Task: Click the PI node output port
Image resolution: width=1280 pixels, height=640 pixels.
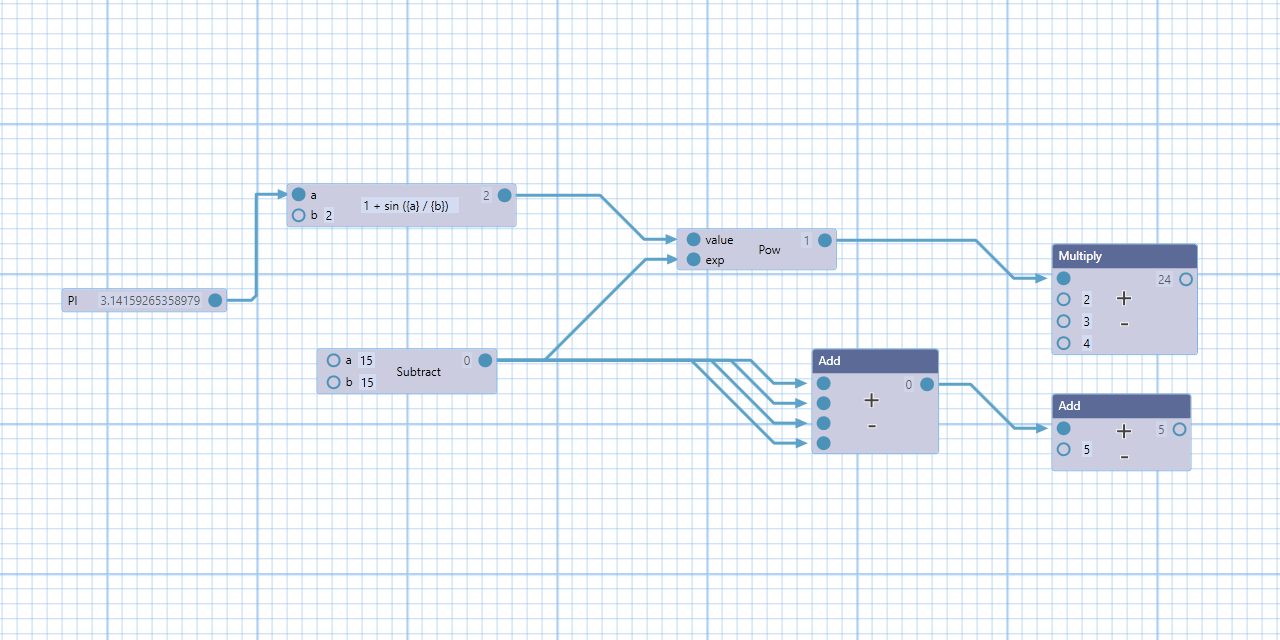Action: pos(215,300)
